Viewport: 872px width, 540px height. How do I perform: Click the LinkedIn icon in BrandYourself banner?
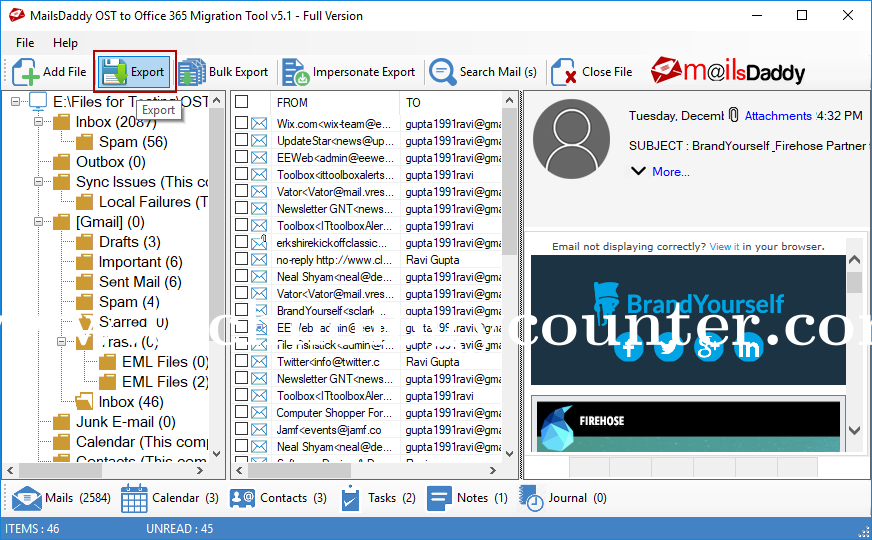[x=749, y=348]
